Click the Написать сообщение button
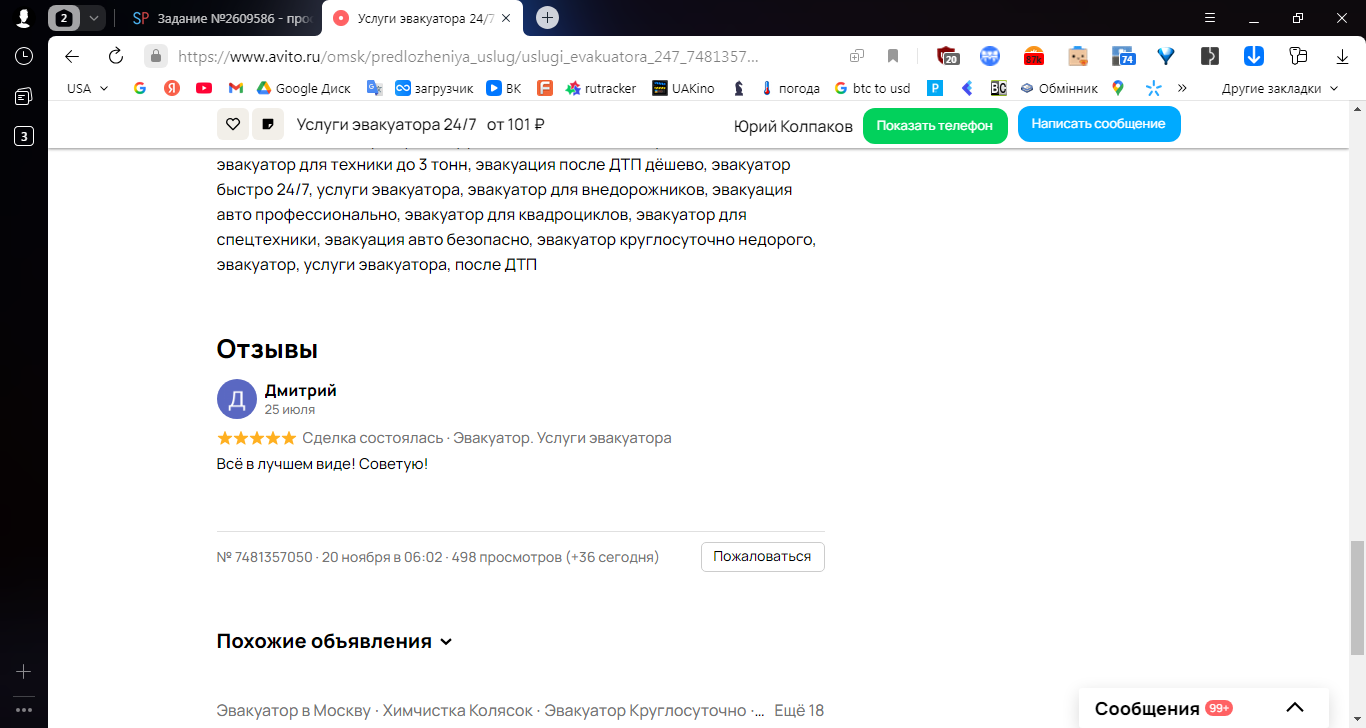Viewport: 1366px width, 728px height. [x=1099, y=124]
